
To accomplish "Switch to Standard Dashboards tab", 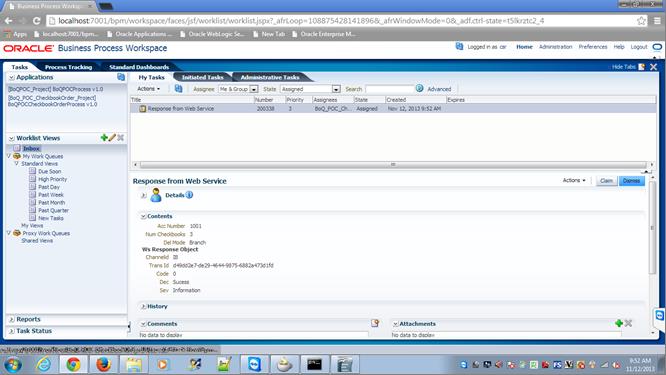I will (x=139, y=67).
